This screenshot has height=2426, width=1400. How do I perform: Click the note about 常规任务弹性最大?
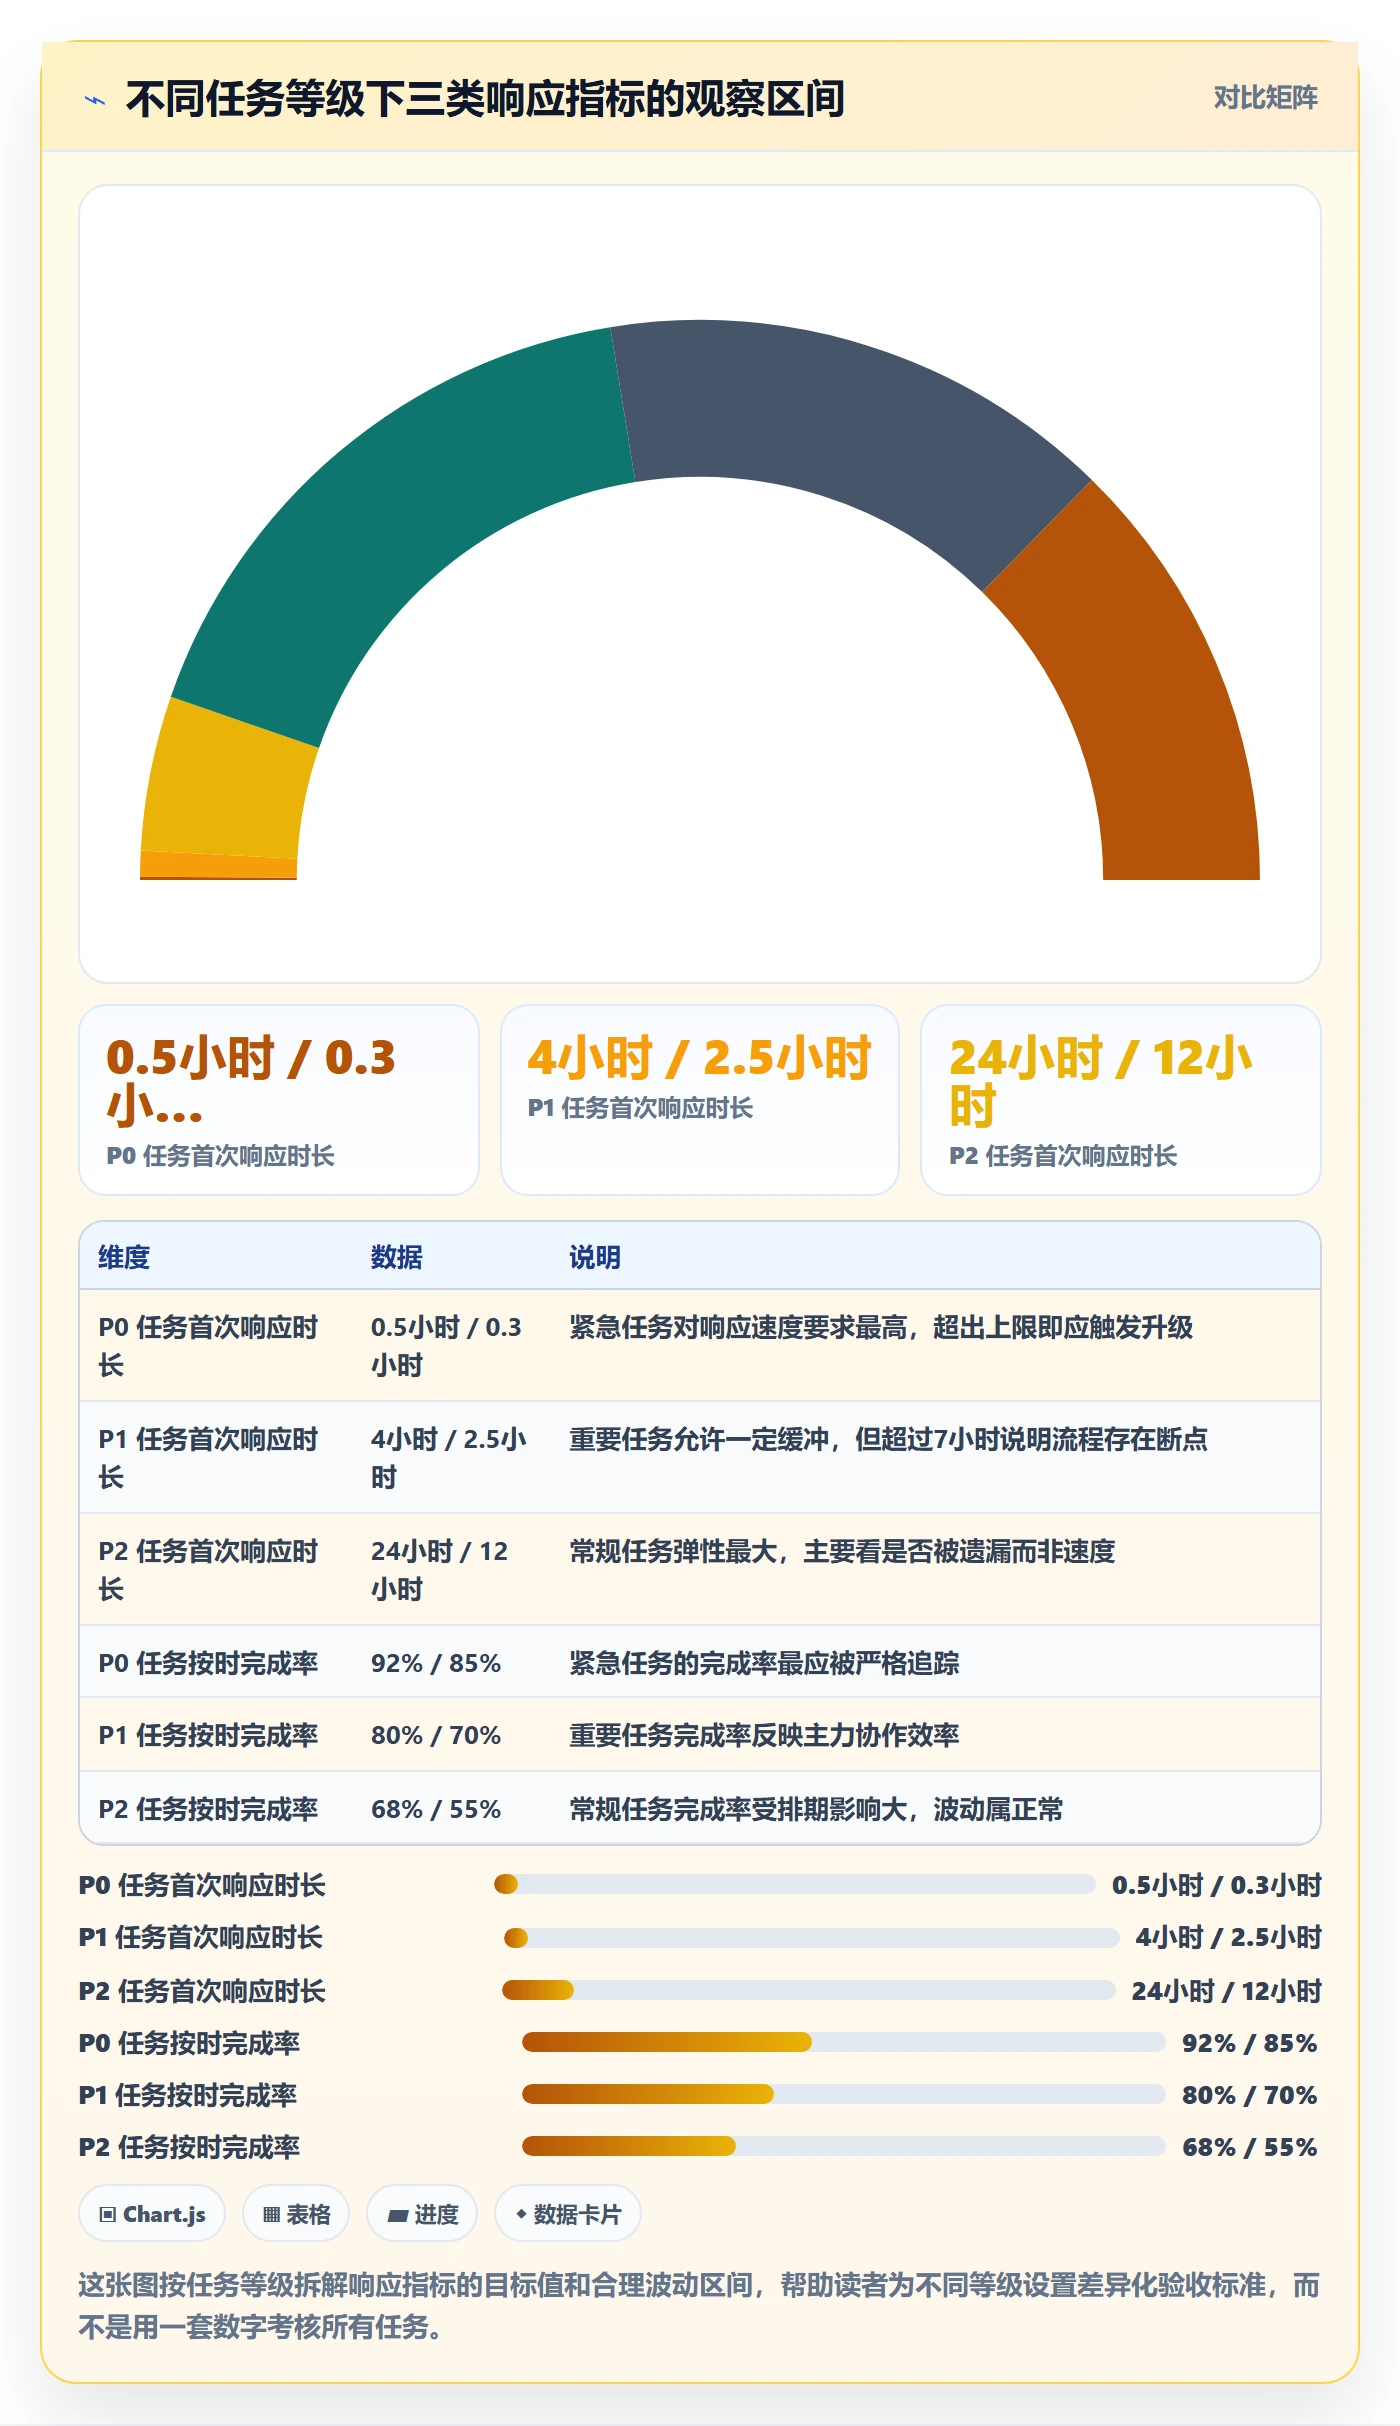pos(842,1551)
